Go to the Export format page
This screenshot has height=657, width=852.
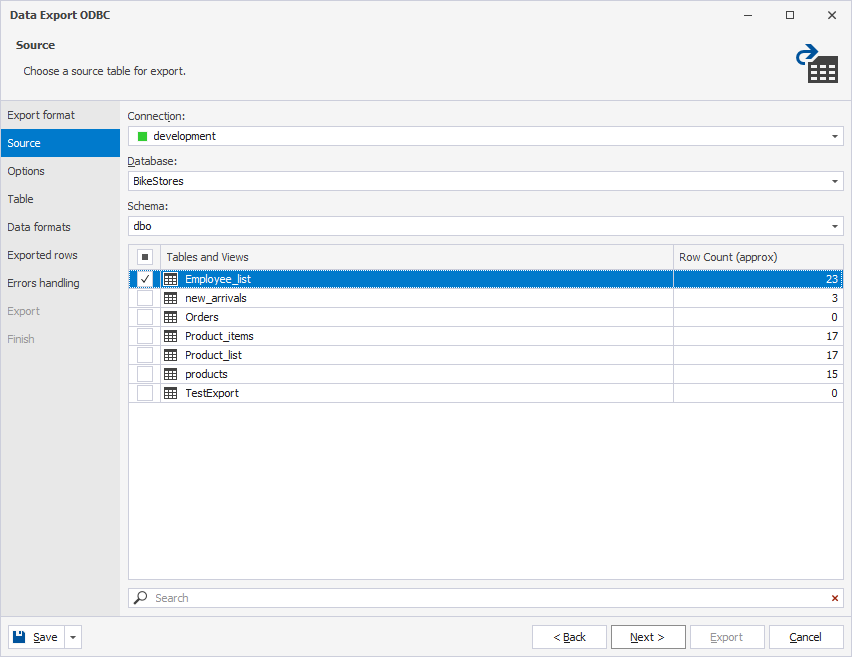[x=41, y=115]
